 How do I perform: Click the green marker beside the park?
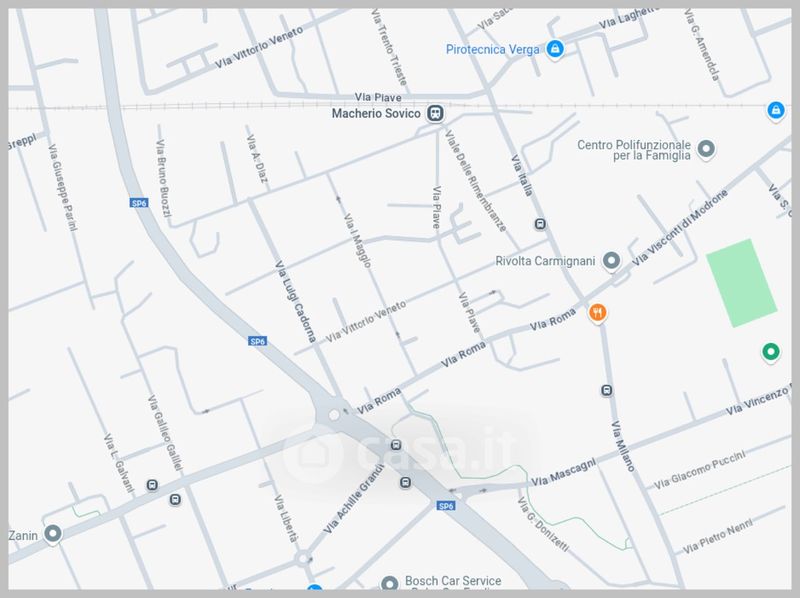point(770,352)
